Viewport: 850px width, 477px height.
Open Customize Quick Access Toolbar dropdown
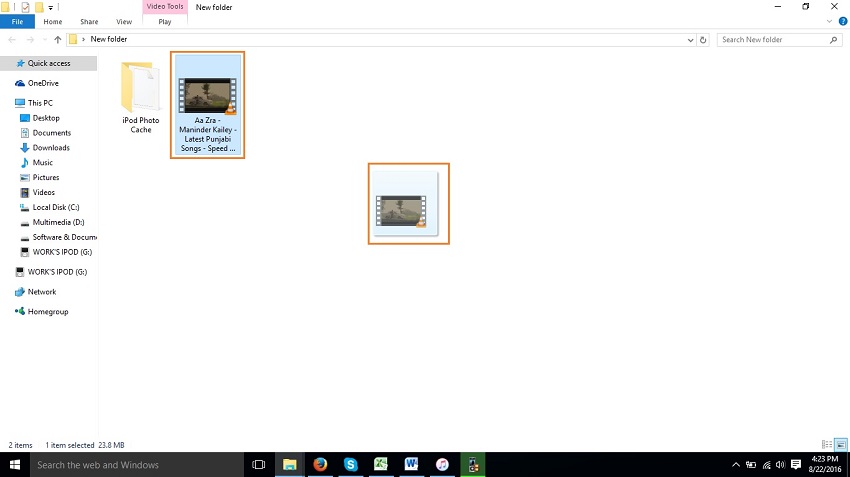tap(51, 7)
